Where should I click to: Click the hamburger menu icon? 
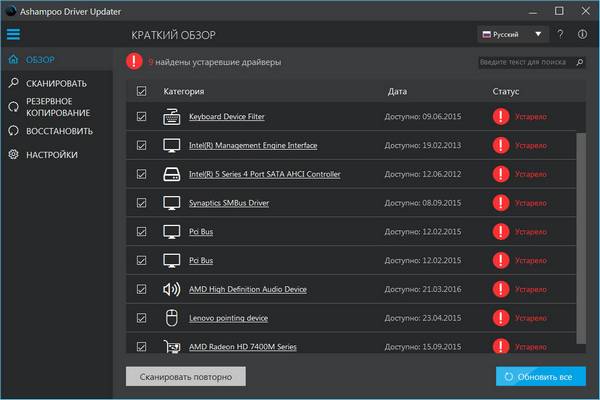click(13, 35)
